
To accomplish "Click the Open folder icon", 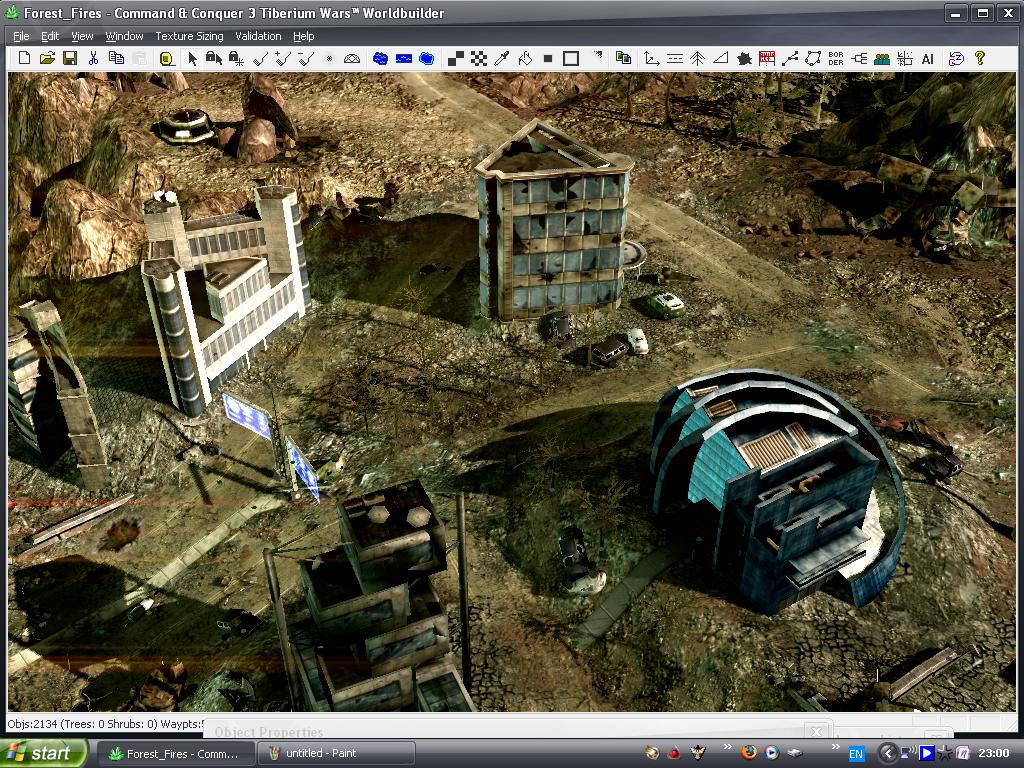I will tap(47, 59).
